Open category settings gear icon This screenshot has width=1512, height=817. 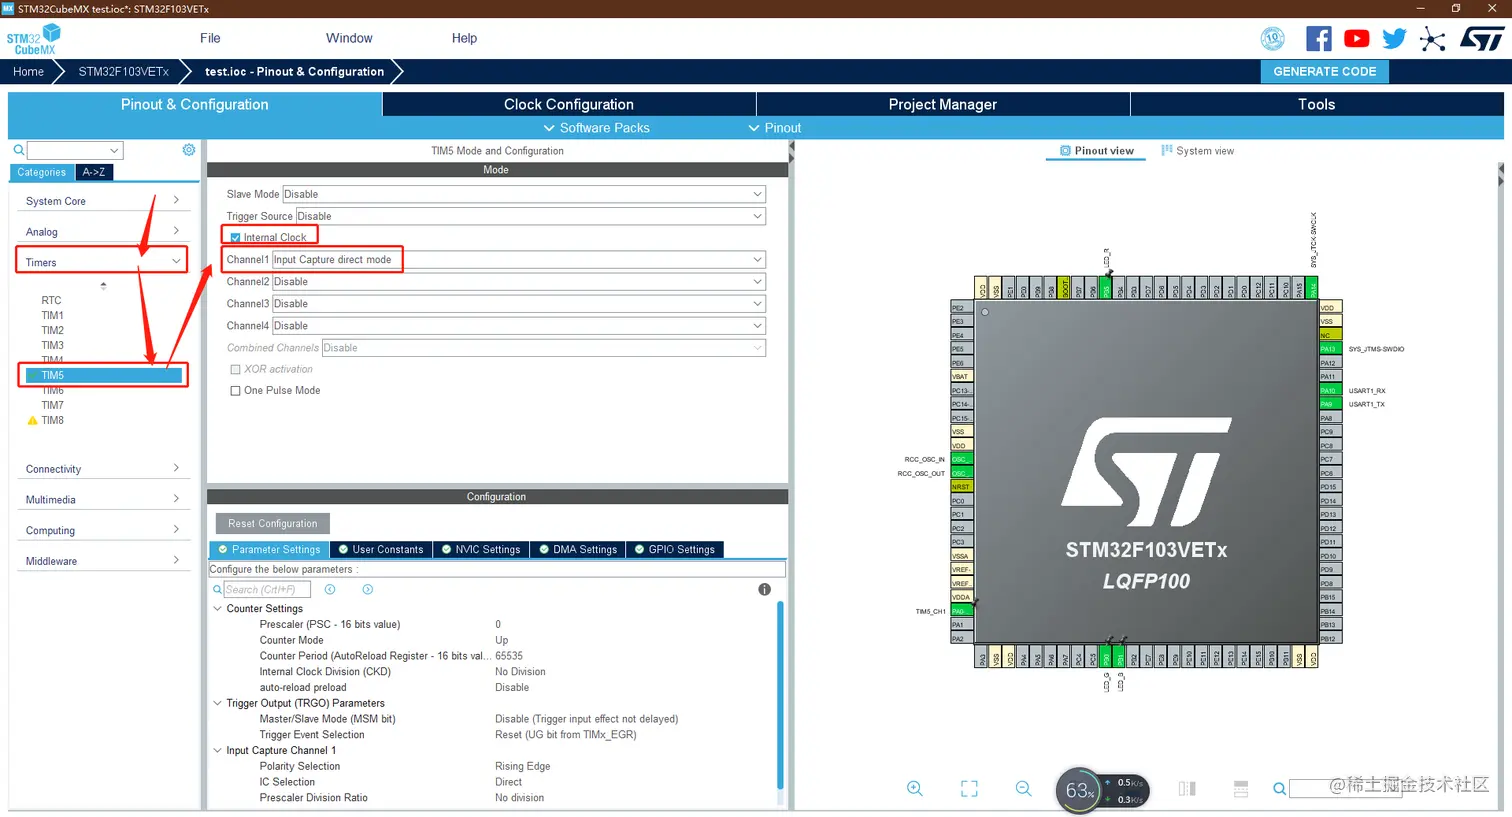(x=189, y=150)
